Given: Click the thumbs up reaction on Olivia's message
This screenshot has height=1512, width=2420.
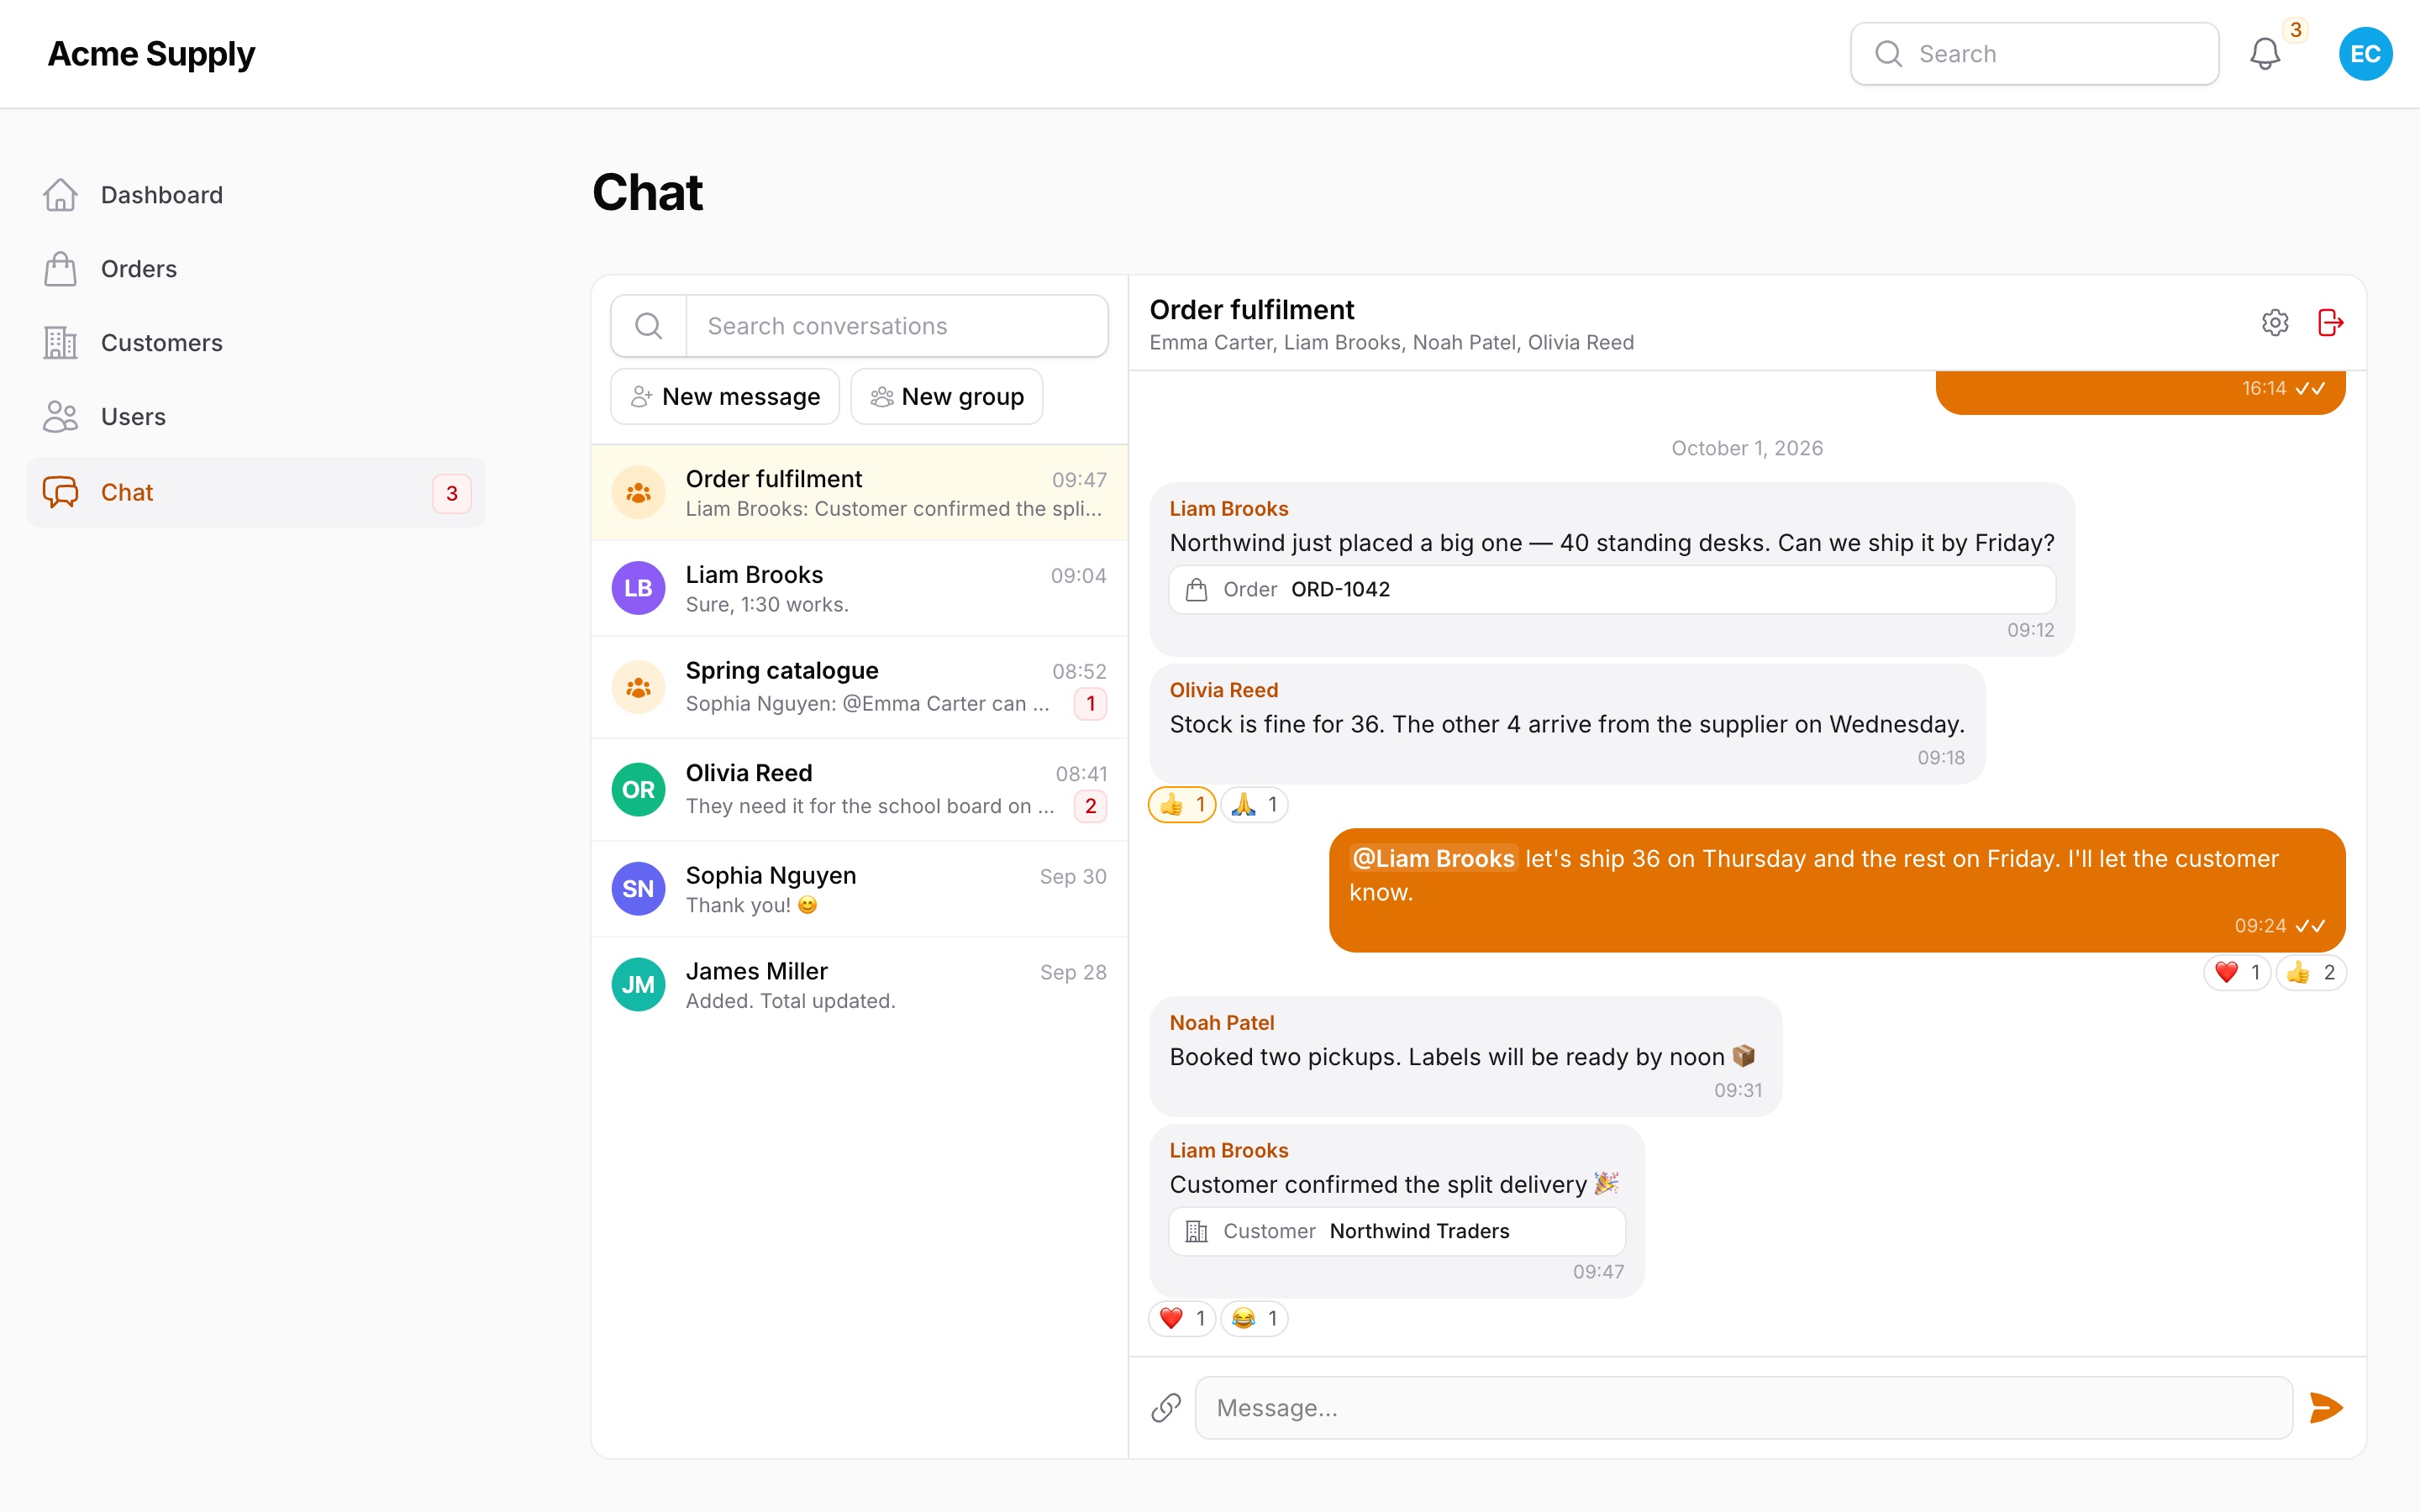Looking at the screenshot, I should 1182,804.
